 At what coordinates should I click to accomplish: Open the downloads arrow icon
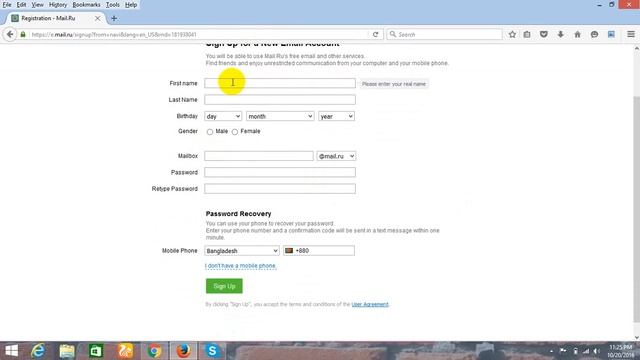[560, 35]
